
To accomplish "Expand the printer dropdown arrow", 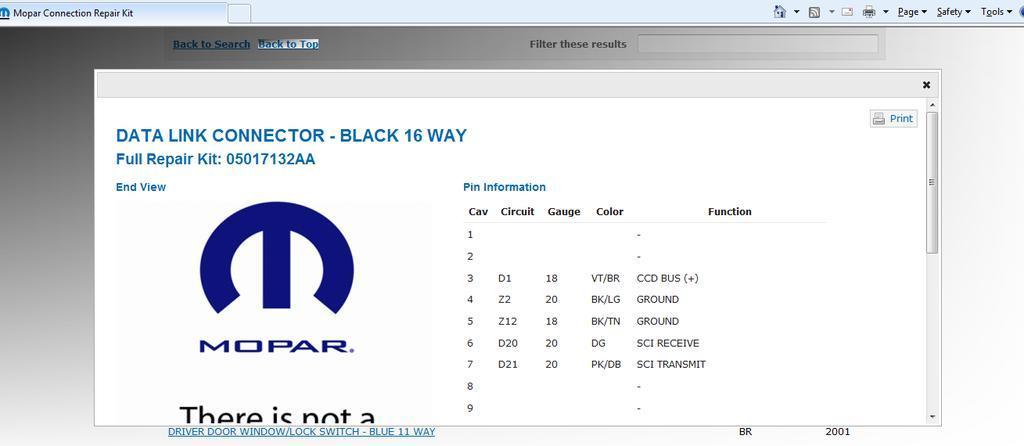I will [886, 12].
